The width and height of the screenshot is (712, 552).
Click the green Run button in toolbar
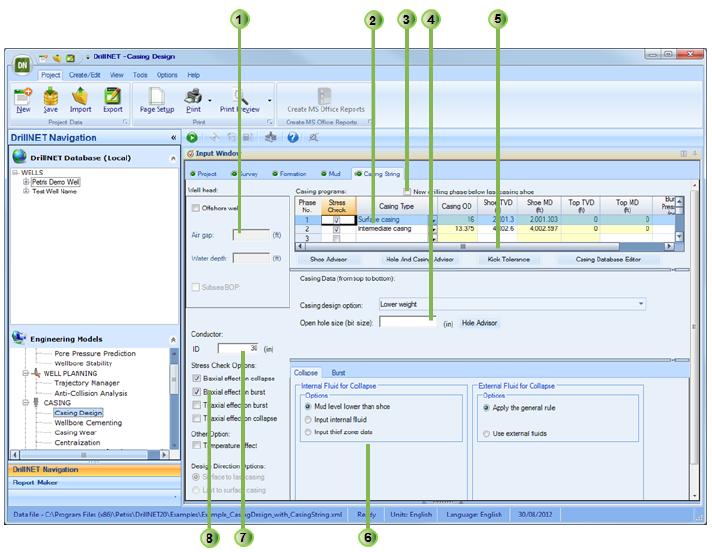point(192,138)
